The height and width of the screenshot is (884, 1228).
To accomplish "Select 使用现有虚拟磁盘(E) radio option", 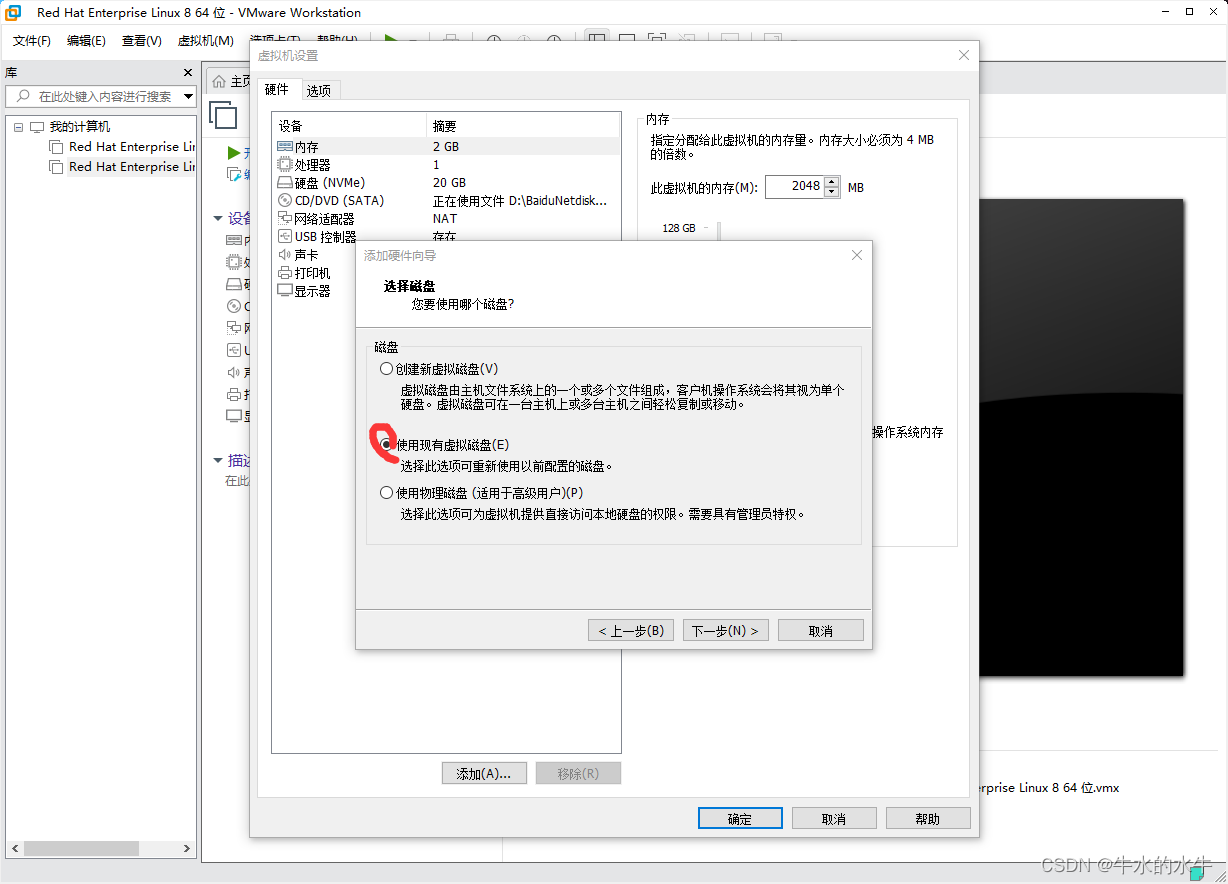I will pyautogui.click(x=387, y=444).
